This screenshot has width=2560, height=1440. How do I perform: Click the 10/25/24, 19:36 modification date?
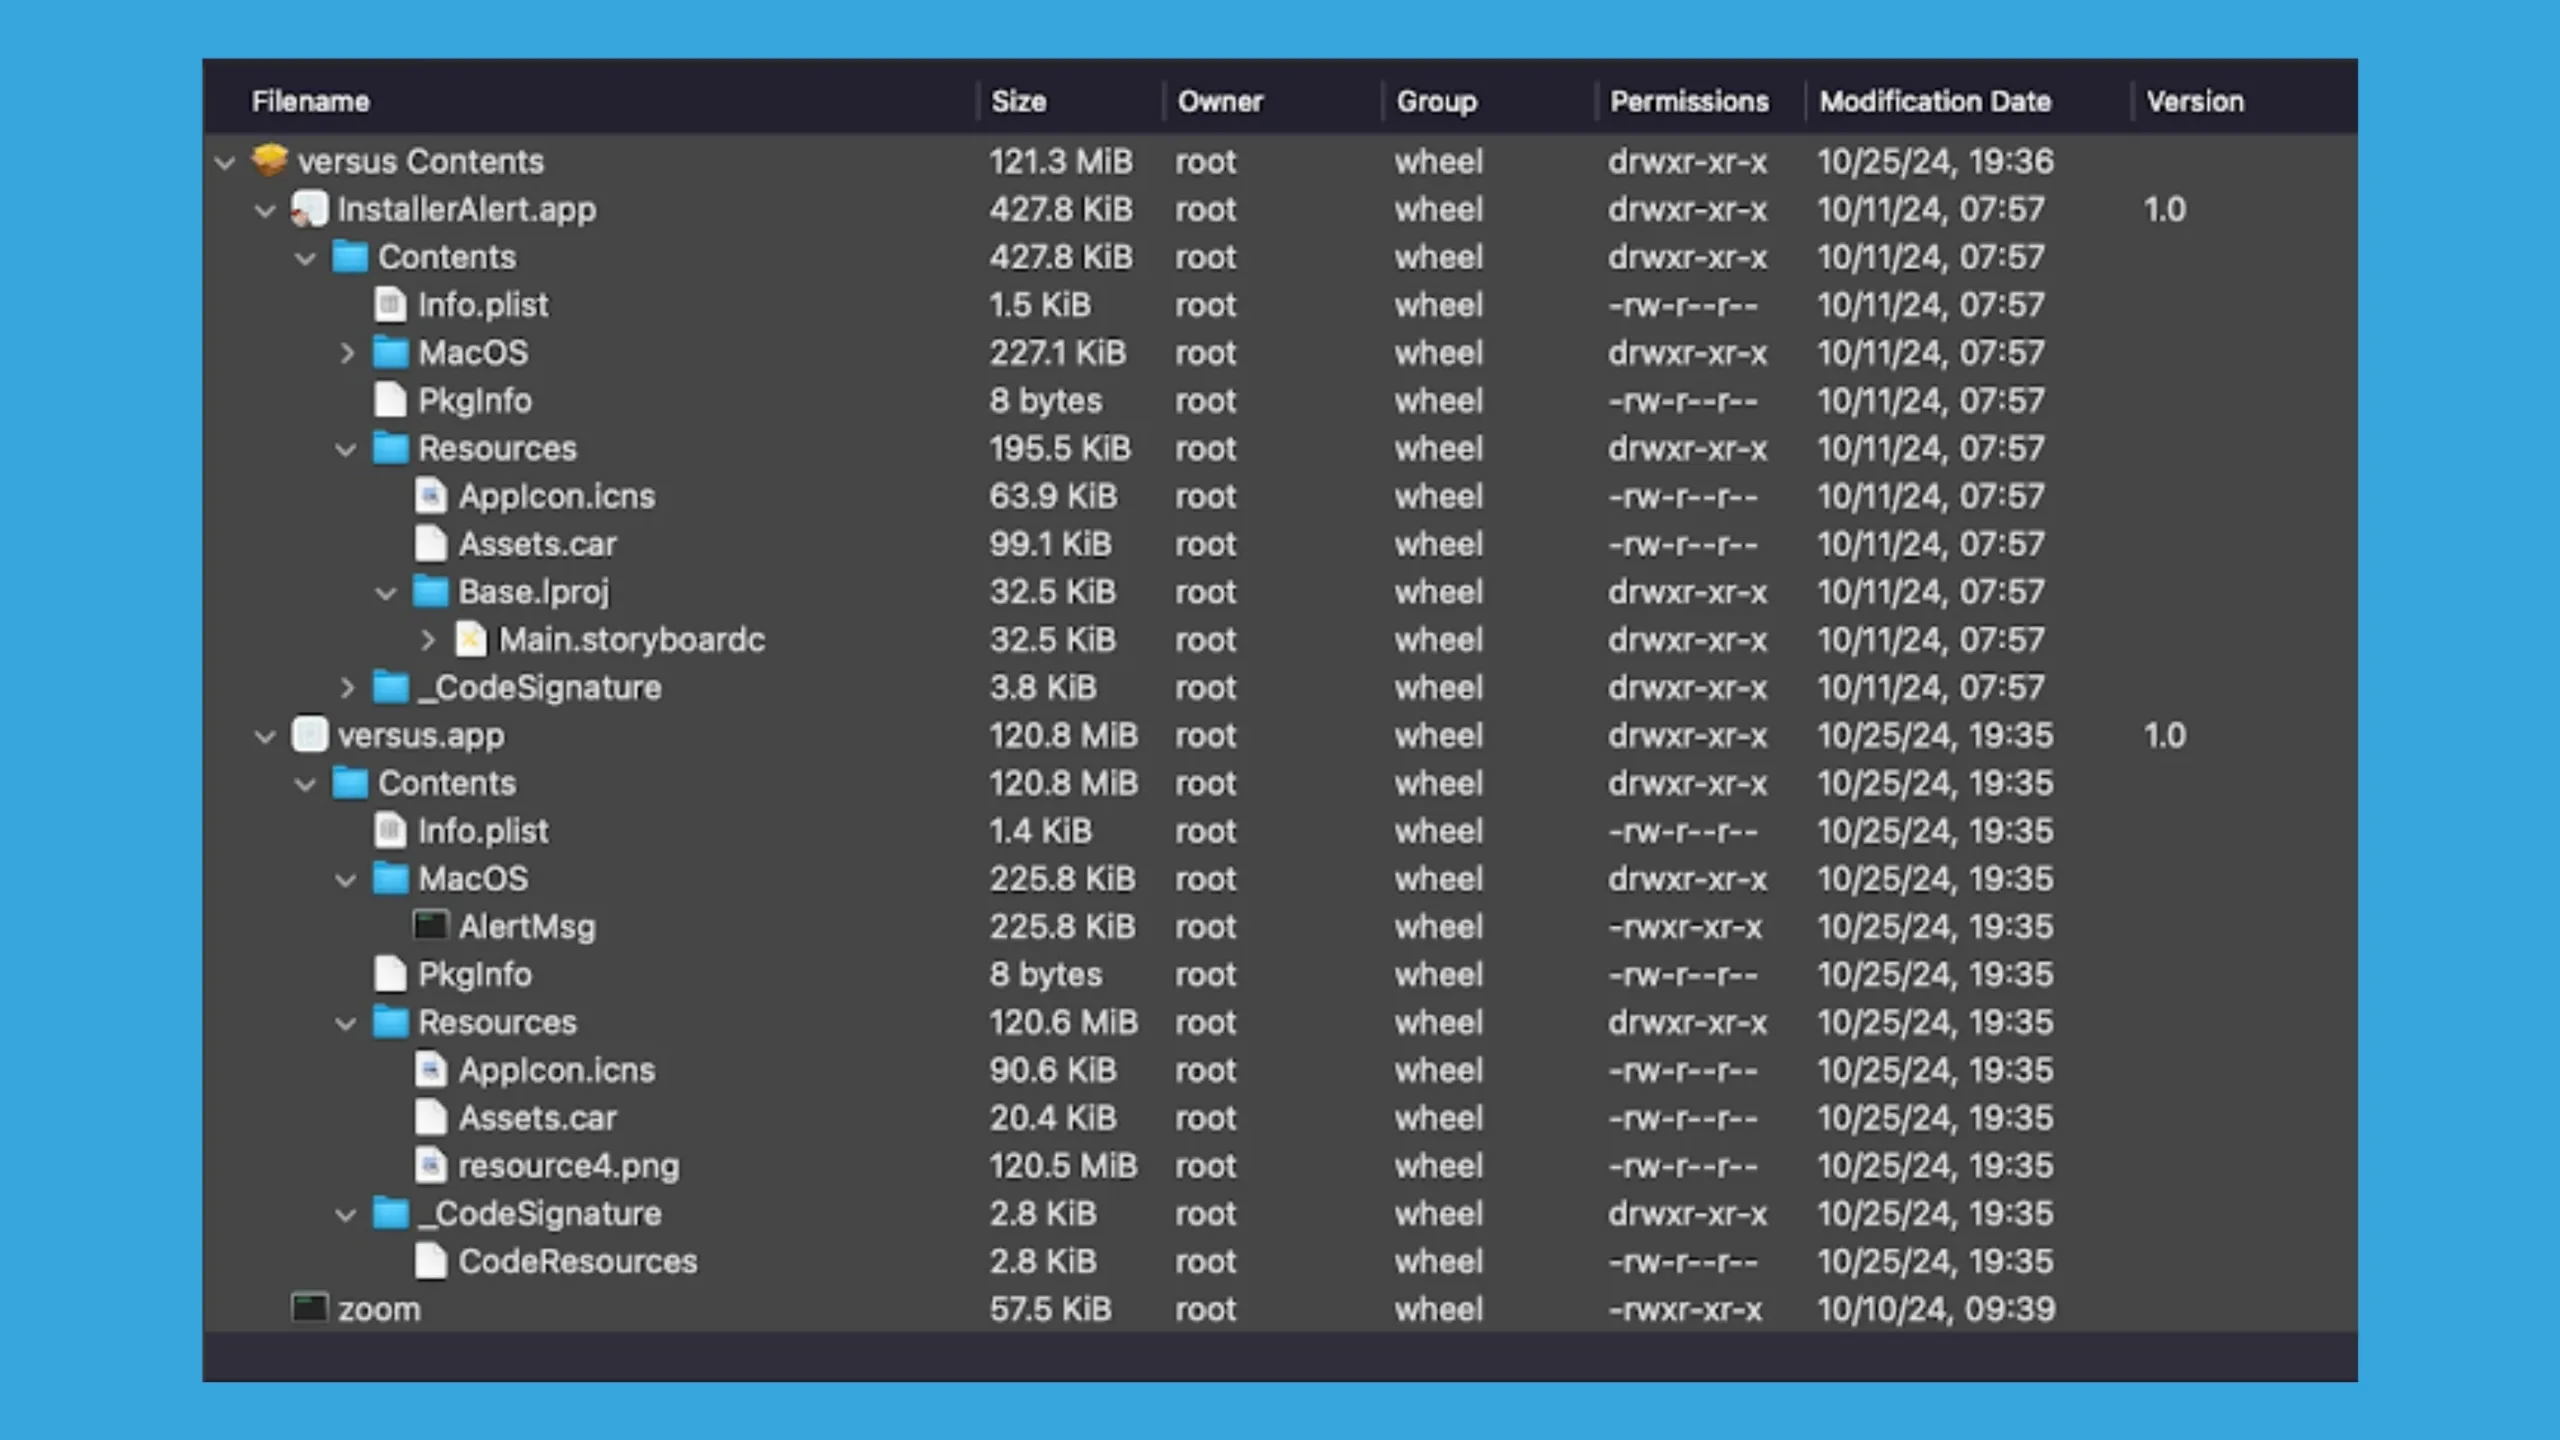[x=1935, y=161]
